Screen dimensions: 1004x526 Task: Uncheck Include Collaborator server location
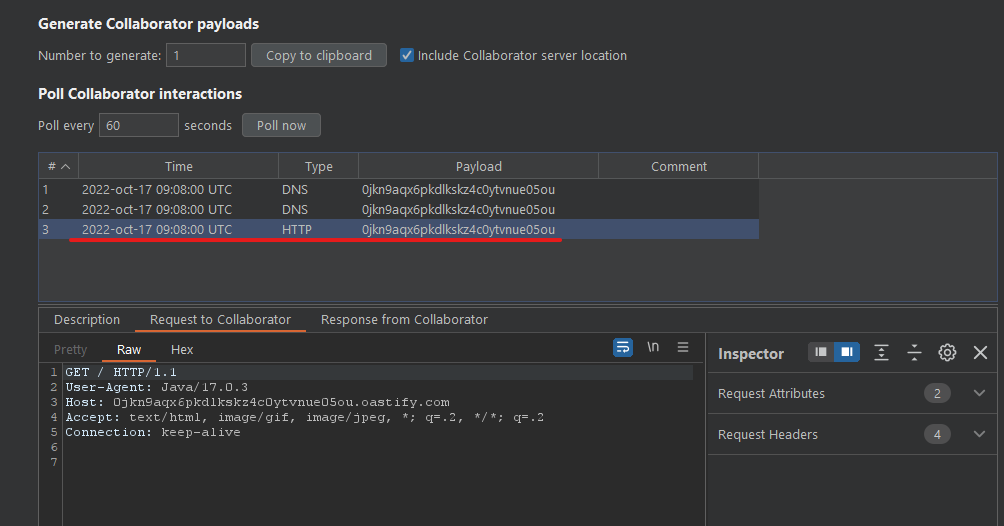[x=407, y=55]
